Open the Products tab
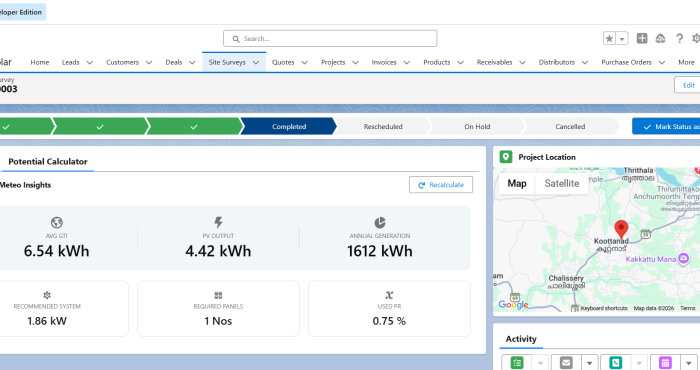This screenshot has width=700, height=370. point(437,62)
